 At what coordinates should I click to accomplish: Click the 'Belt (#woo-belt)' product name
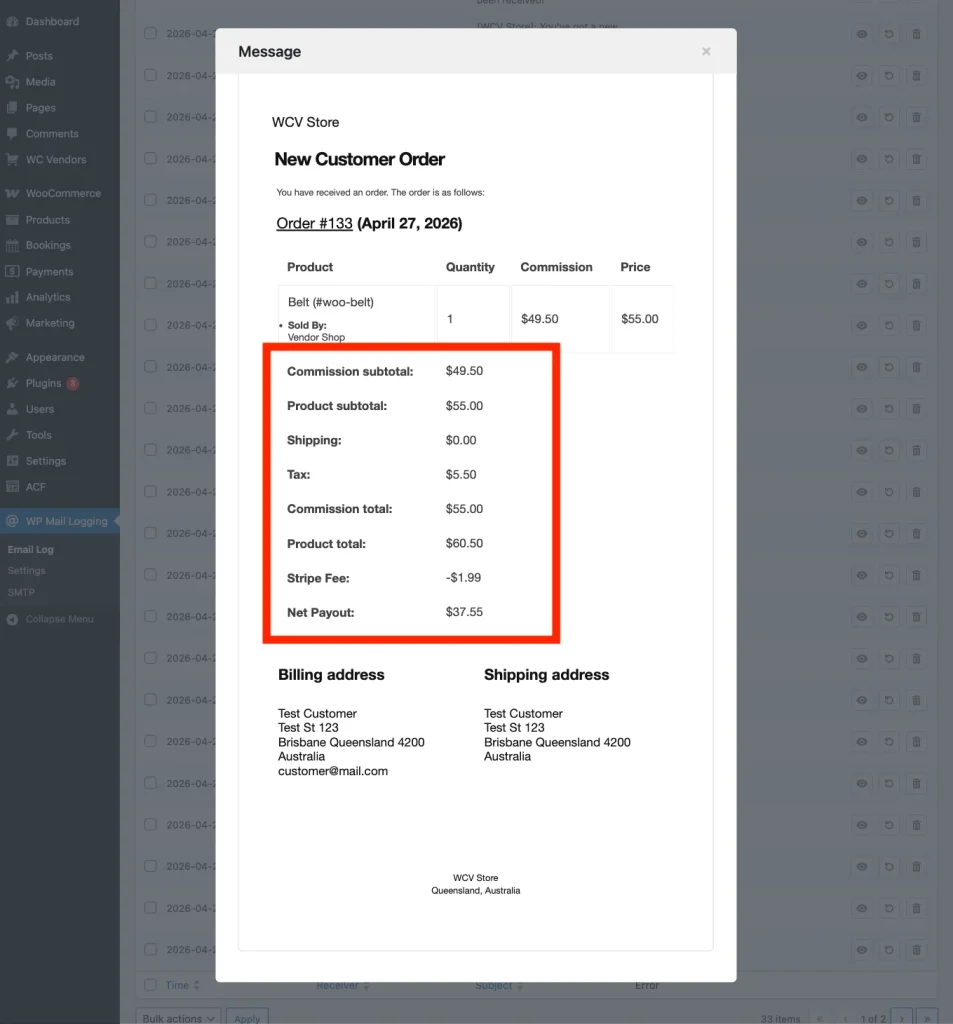[x=331, y=302]
